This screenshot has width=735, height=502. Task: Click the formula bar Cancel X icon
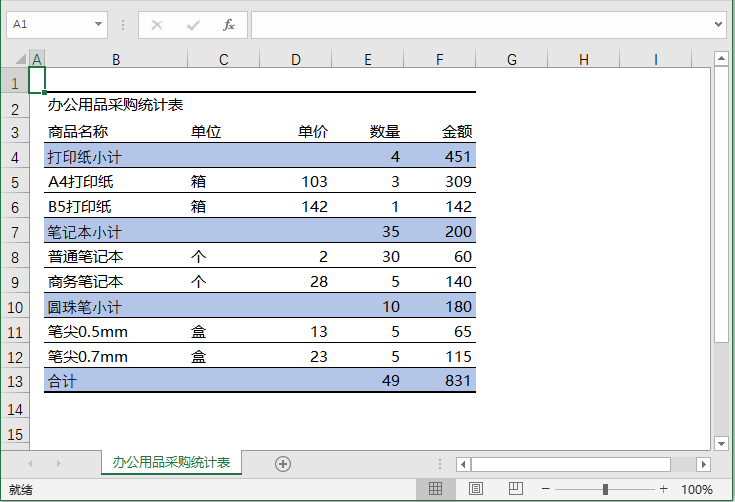pos(157,25)
